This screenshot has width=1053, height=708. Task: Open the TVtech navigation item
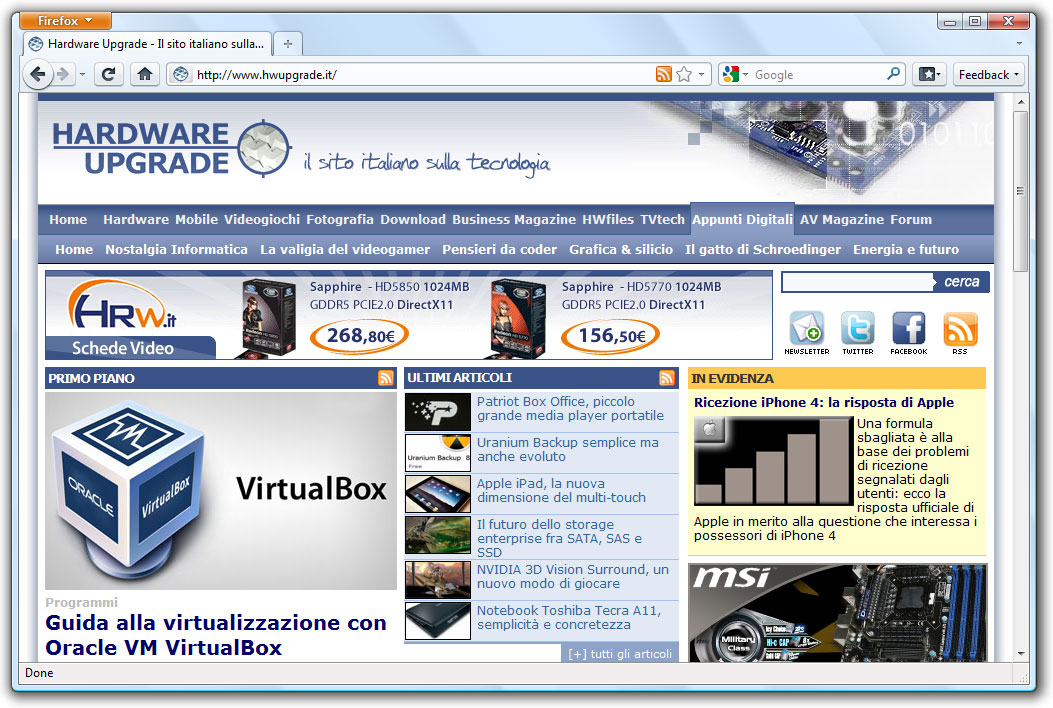click(662, 220)
